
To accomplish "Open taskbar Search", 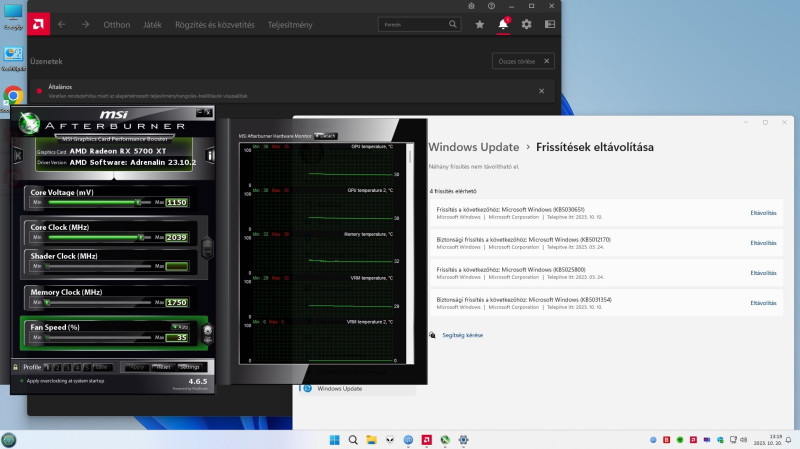I will pyautogui.click(x=353, y=440).
